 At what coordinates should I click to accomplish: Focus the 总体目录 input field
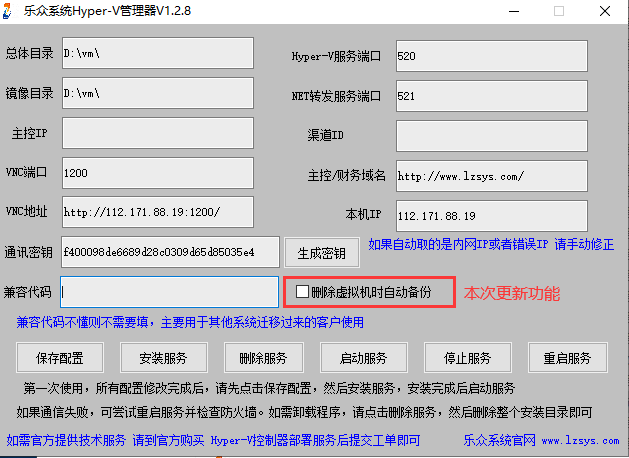click(158, 53)
